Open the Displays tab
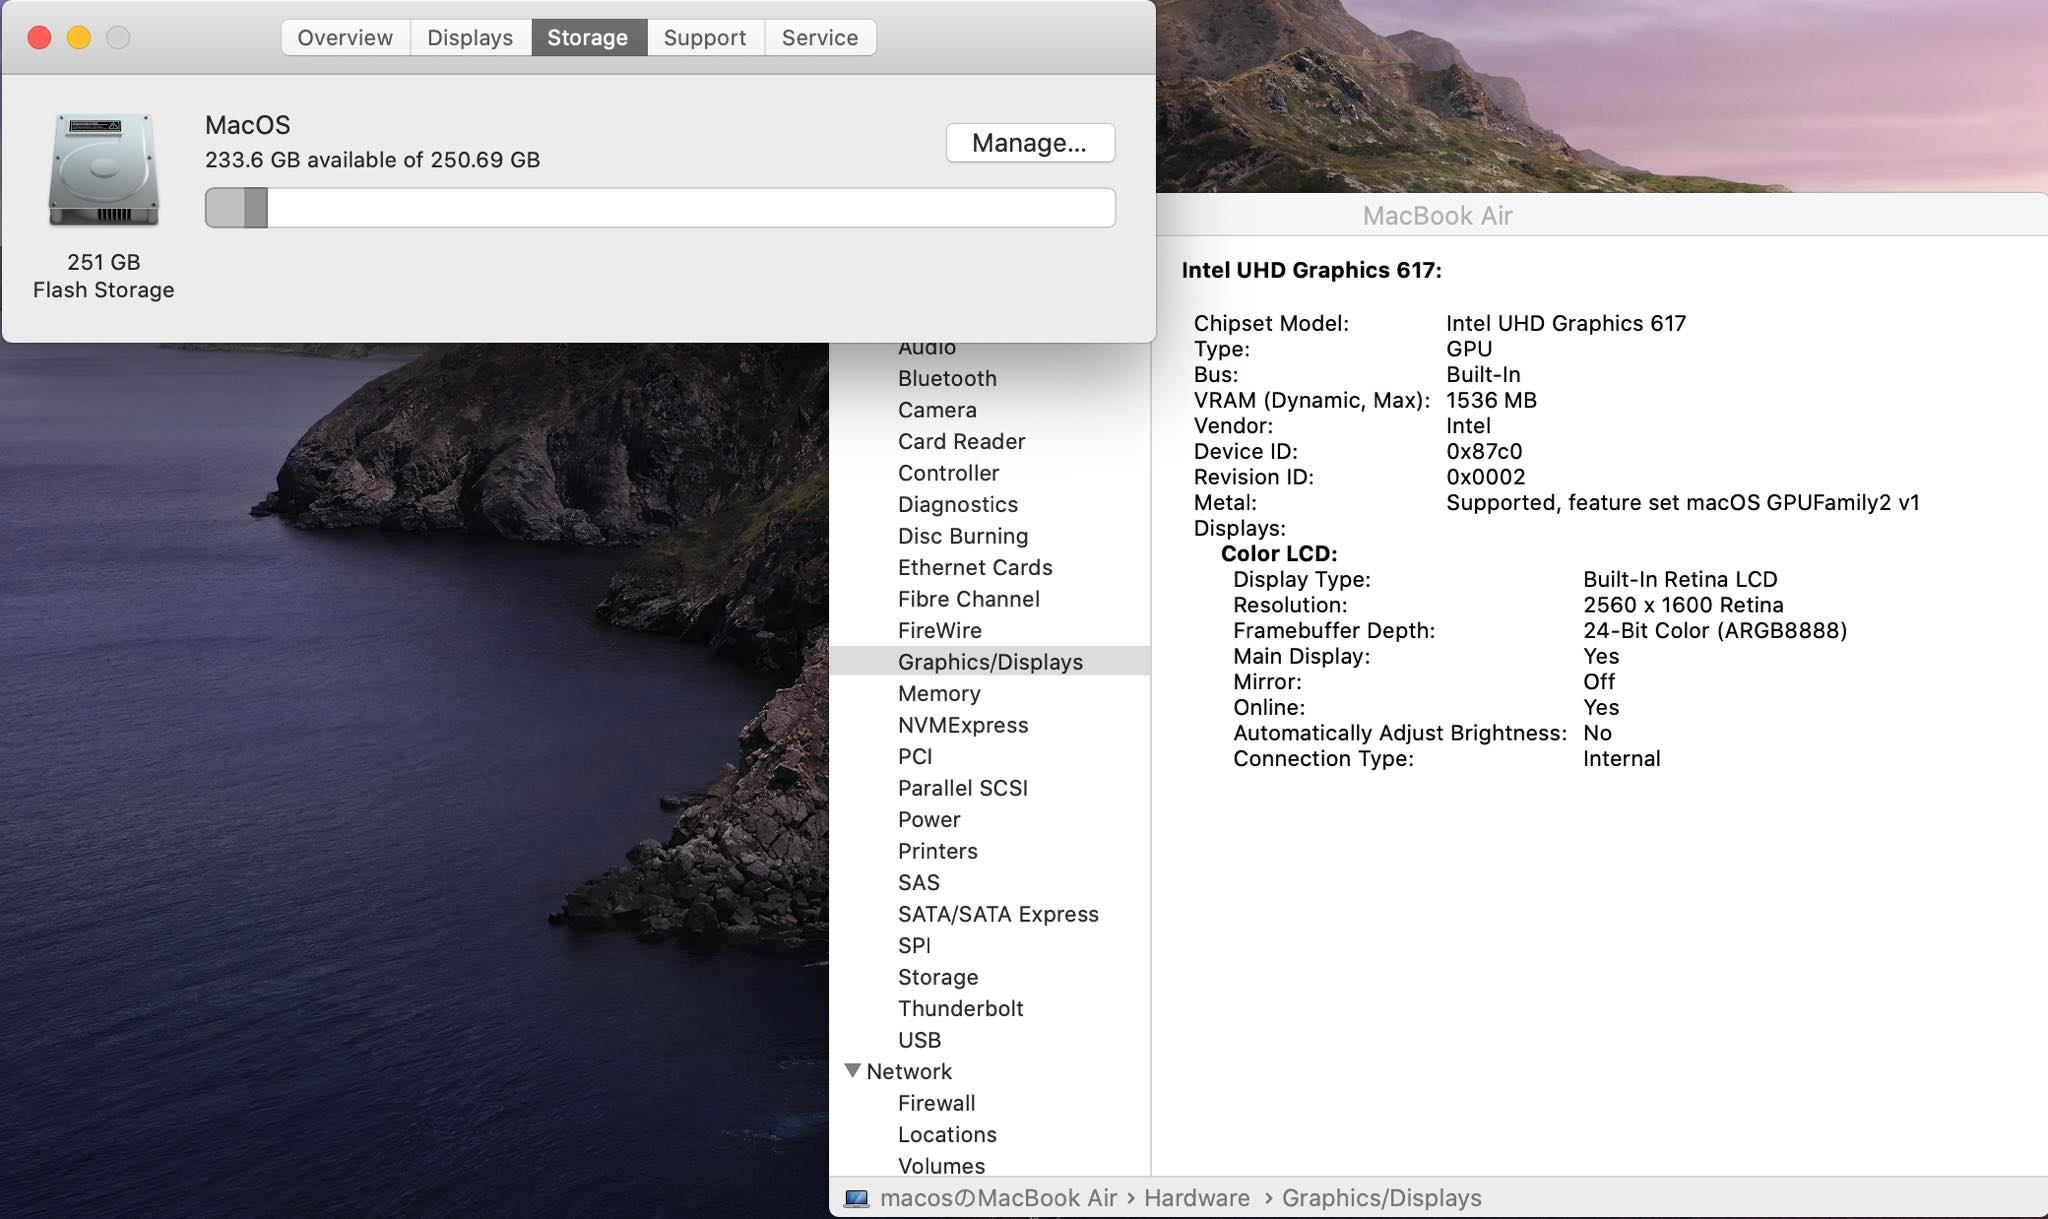 470,38
